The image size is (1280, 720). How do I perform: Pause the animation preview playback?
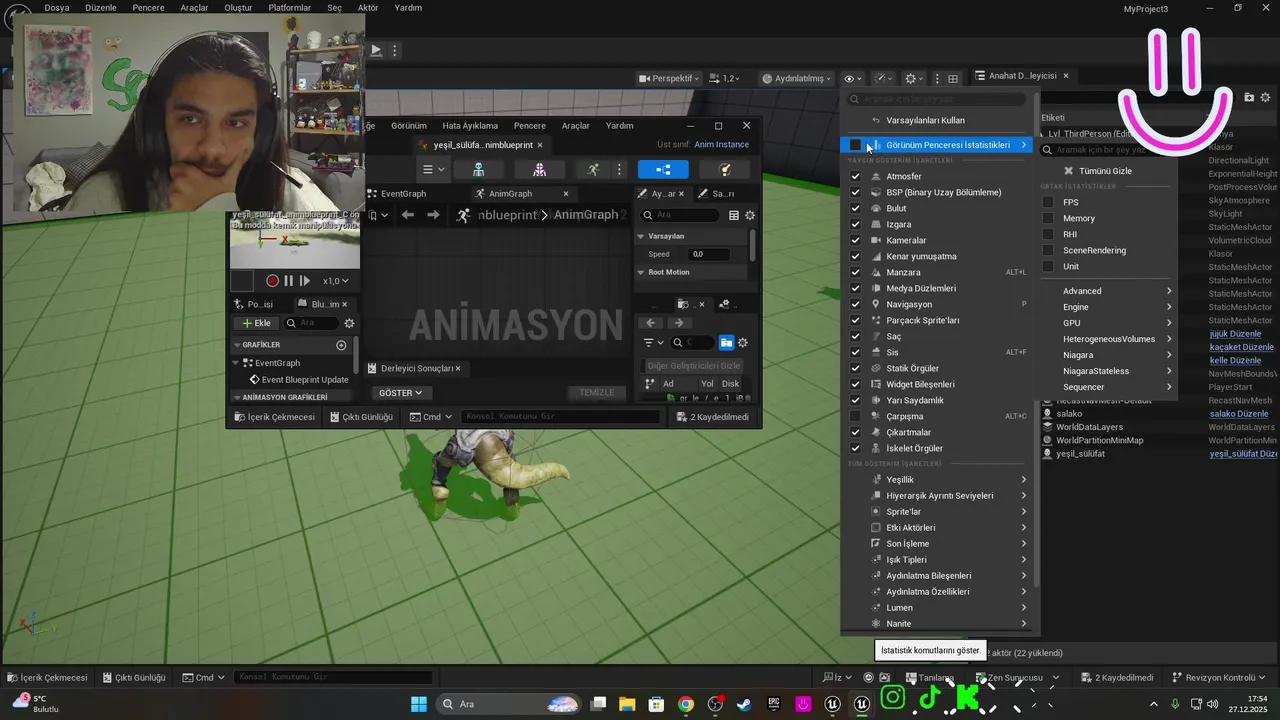[289, 281]
